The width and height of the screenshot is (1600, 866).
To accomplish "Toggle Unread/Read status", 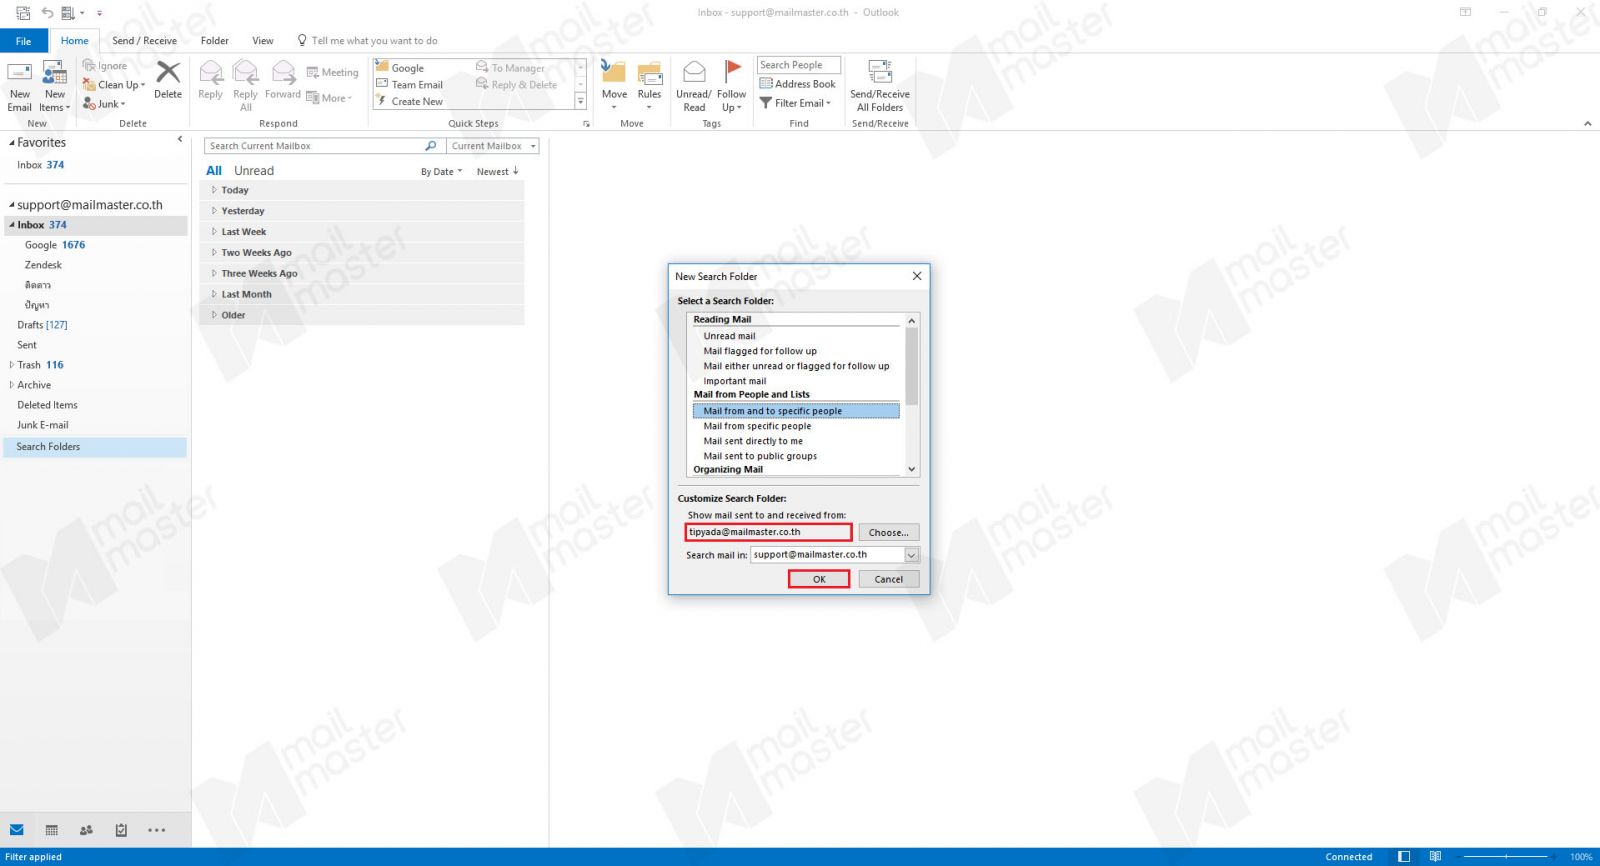I will pyautogui.click(x=694, y=85).
